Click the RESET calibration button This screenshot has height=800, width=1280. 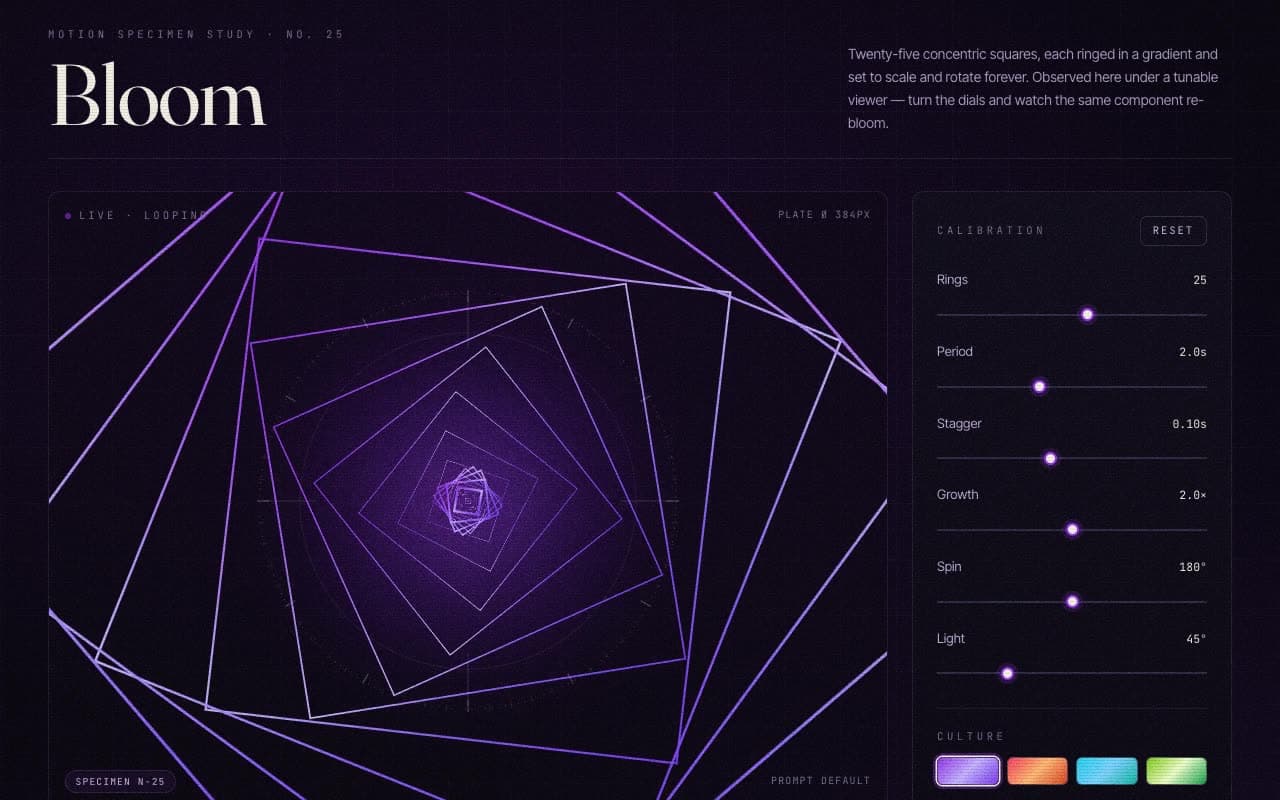pos(1173,230)
